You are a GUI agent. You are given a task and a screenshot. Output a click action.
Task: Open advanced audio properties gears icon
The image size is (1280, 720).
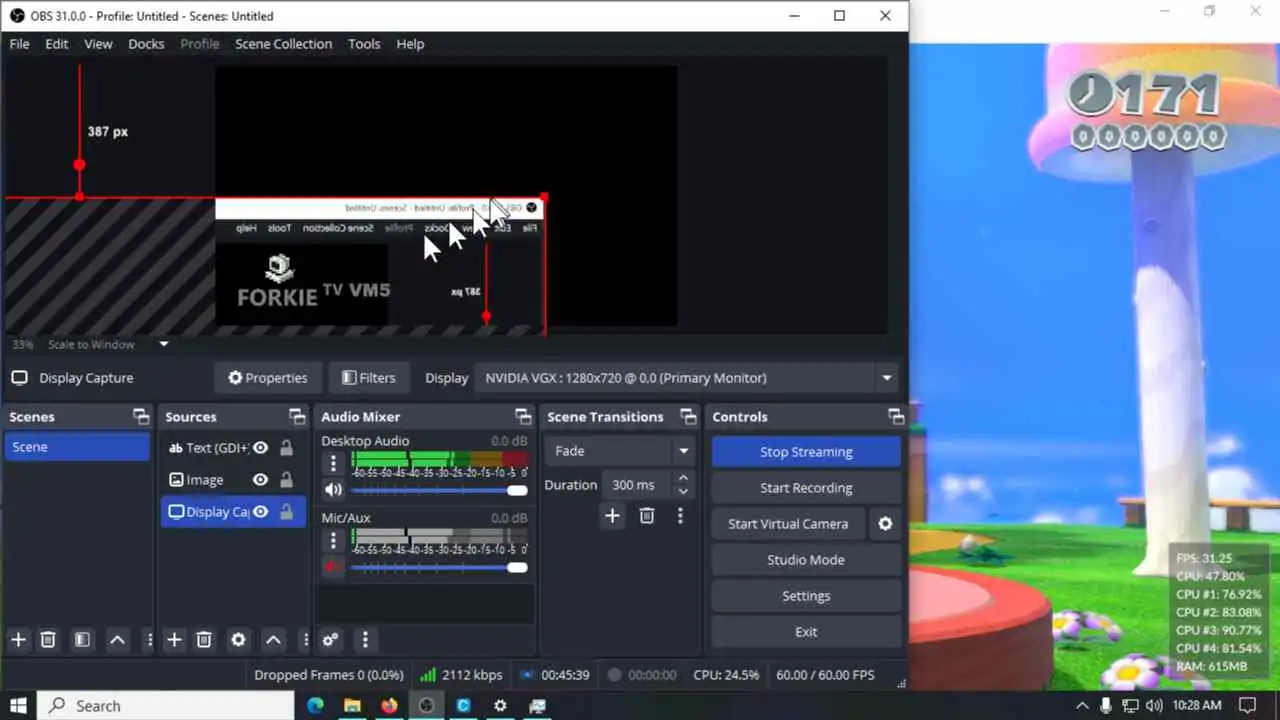pyautogui.click(x=330, y=640)
